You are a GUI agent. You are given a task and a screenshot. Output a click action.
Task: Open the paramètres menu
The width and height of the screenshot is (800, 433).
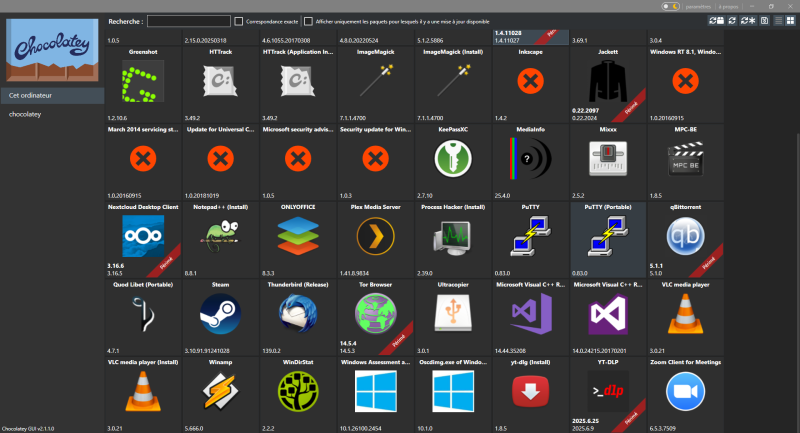coord(698,7)
